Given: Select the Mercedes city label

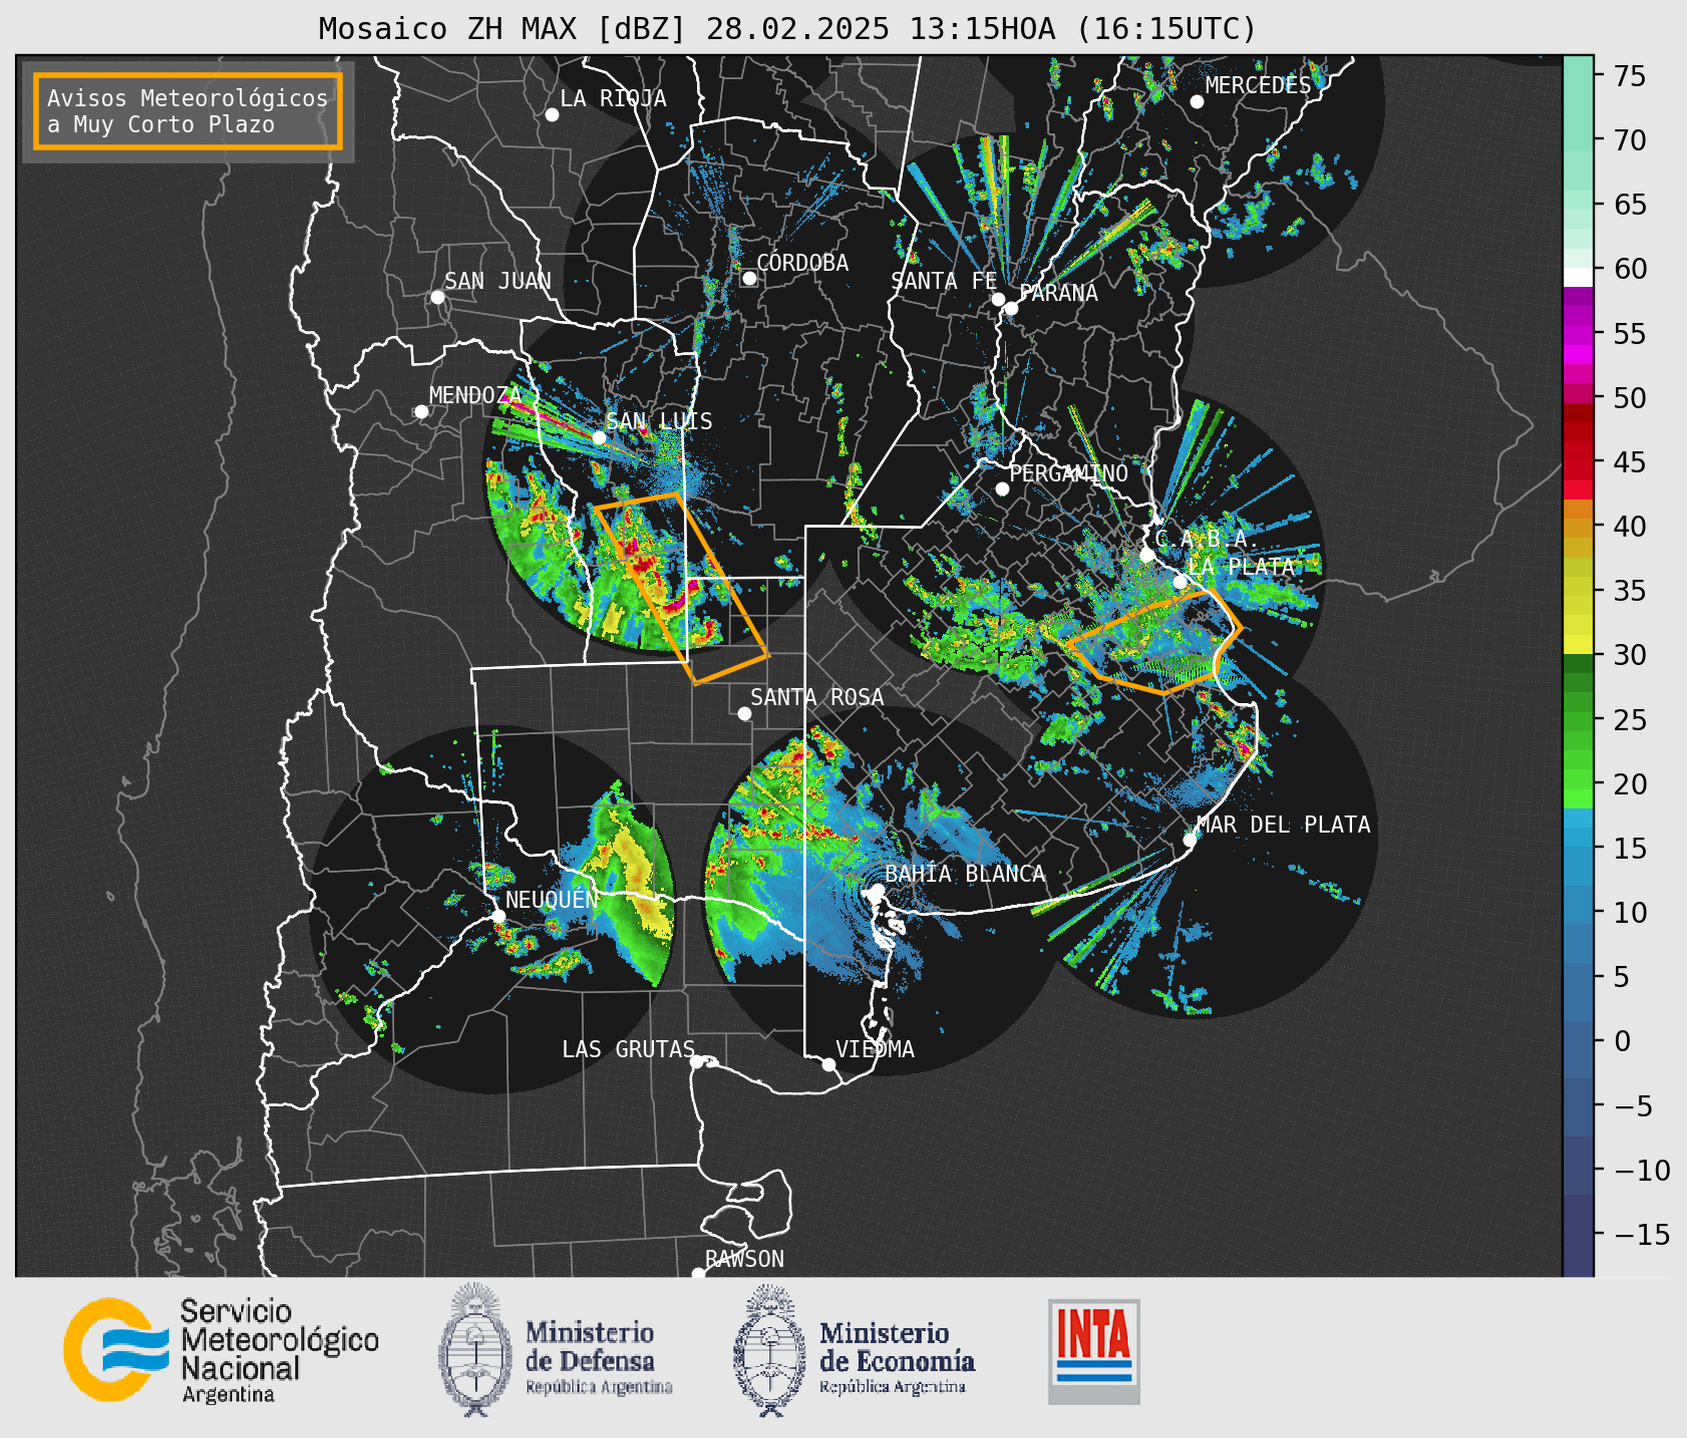Looking at the screenshot, I should click(1258, 86).
